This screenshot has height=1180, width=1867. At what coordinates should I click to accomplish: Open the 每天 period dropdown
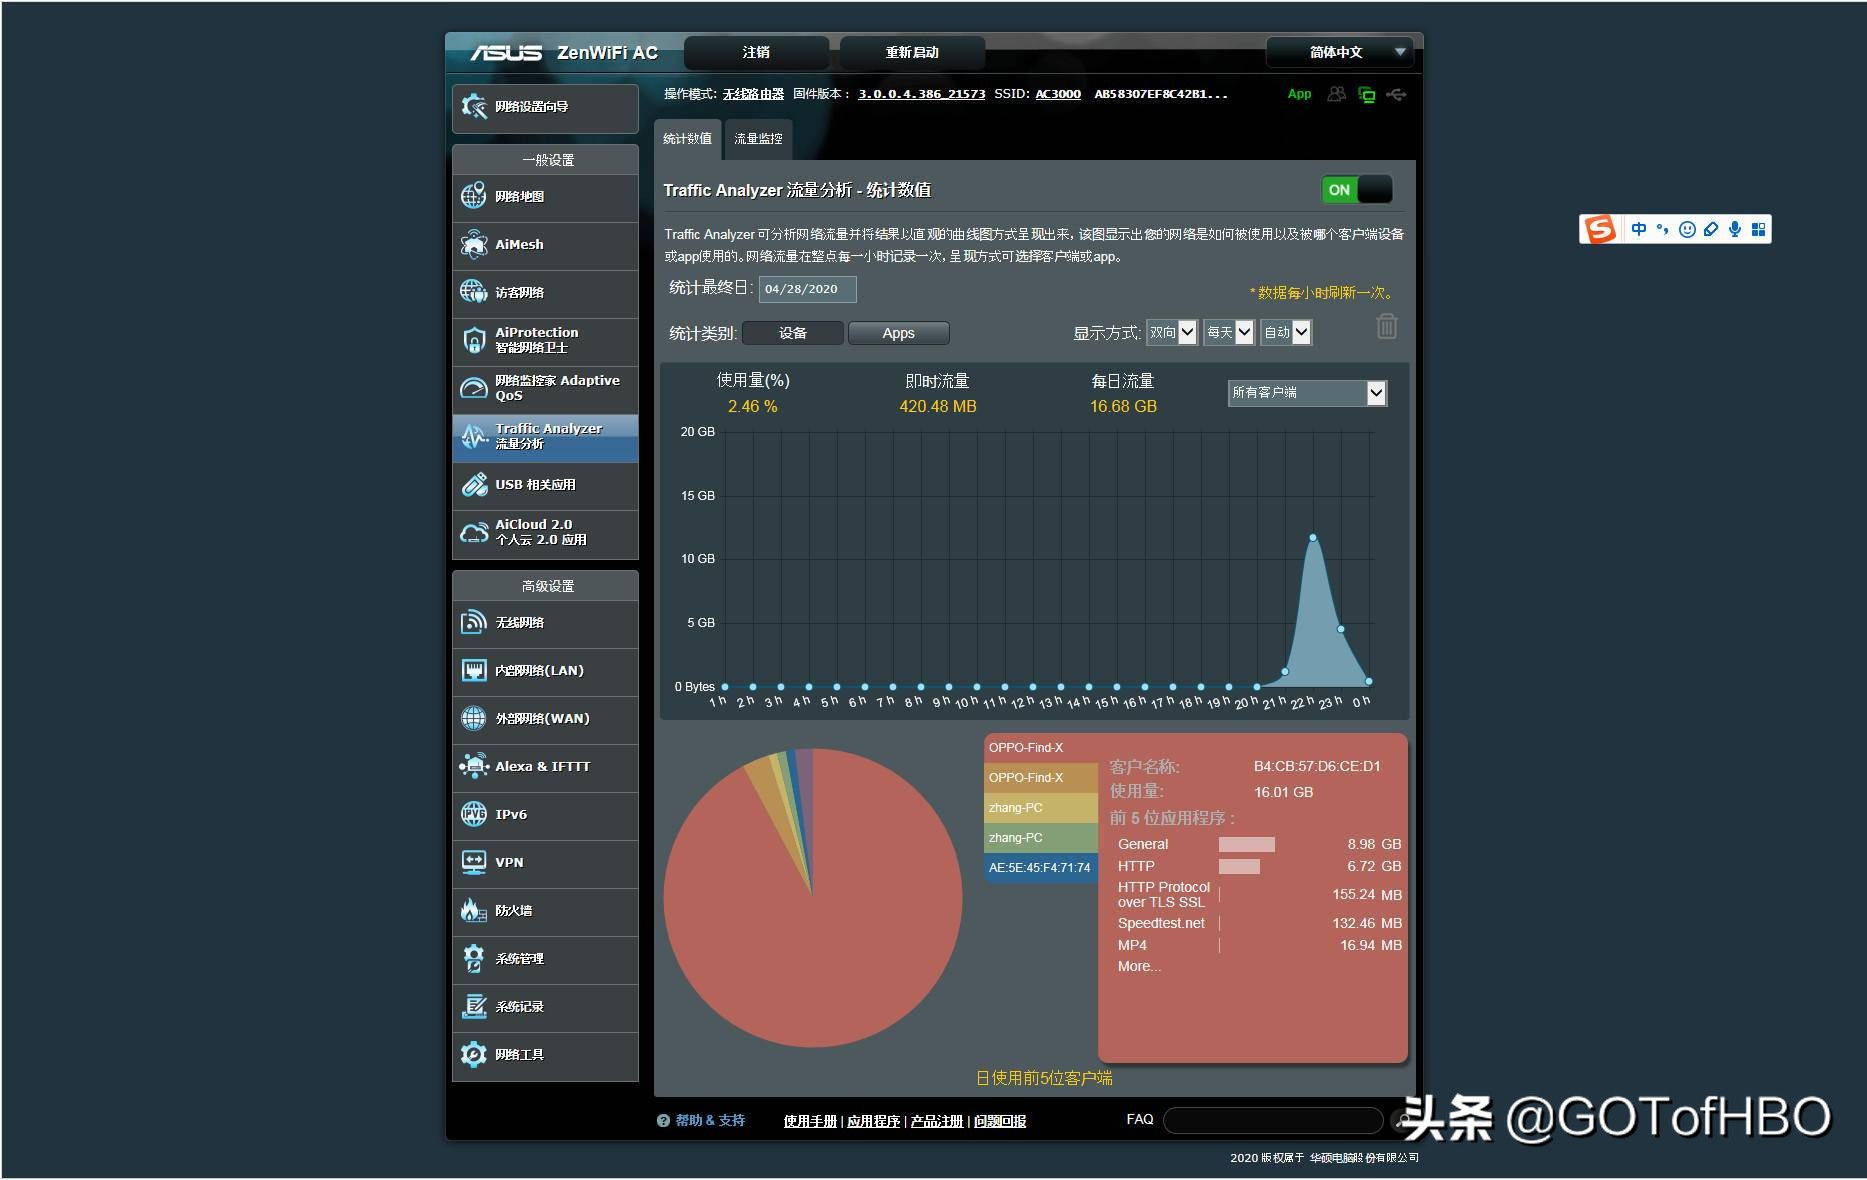click(x=1229, y=332)
